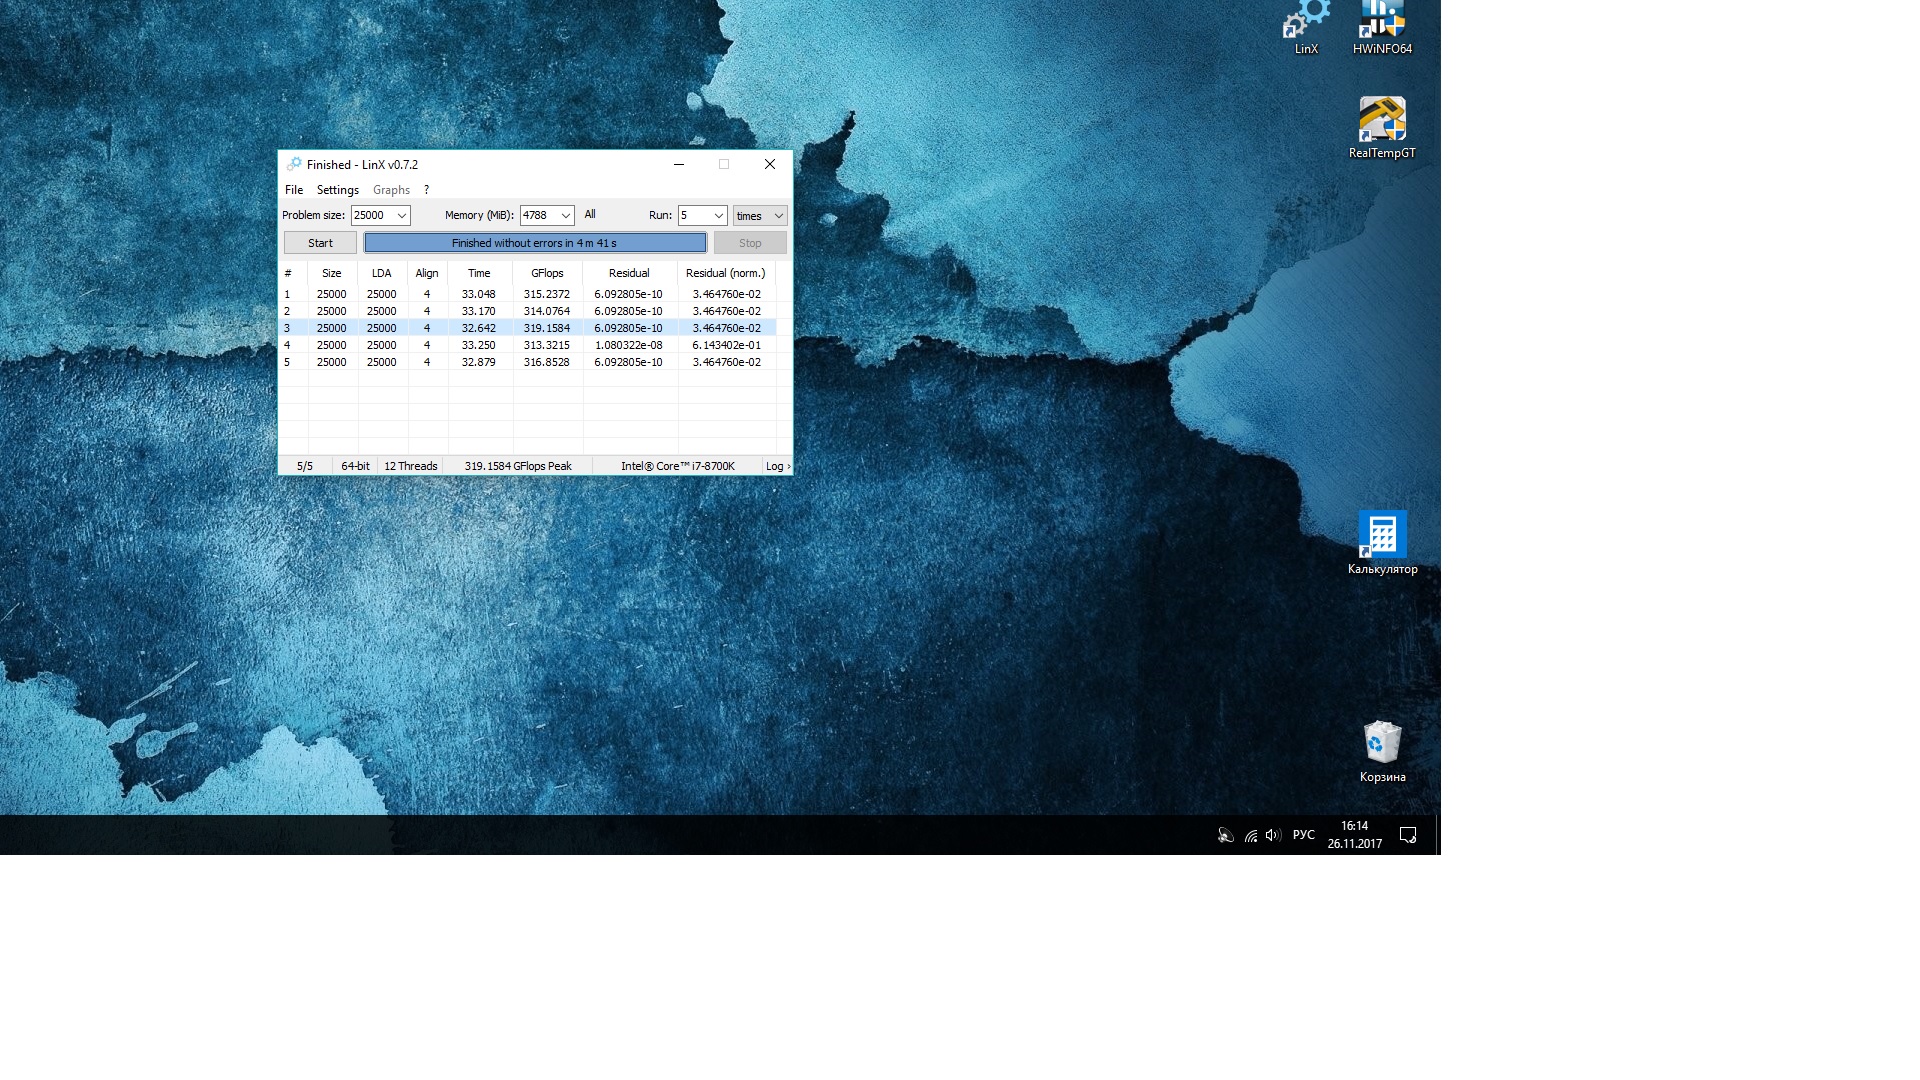Click the All memory link
Image resolution: width=1920 pixels, height=1080 pixels.
590,215
